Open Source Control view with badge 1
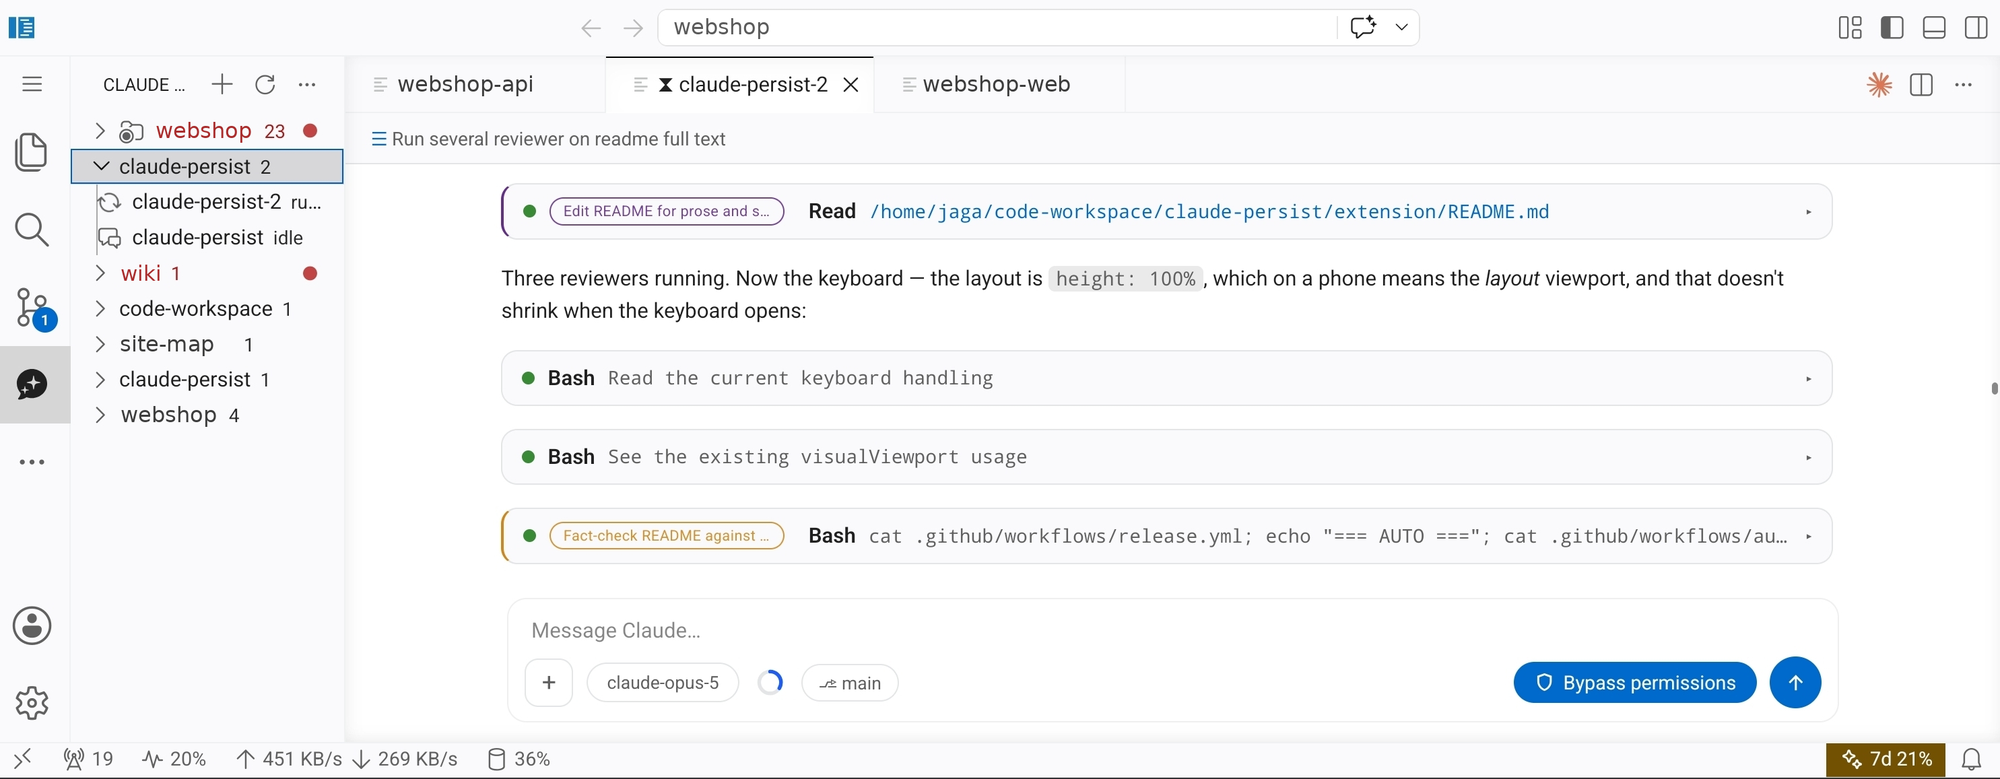This screenshot has height=779, width=2000. pyautogui.click(x=34, y=308)
